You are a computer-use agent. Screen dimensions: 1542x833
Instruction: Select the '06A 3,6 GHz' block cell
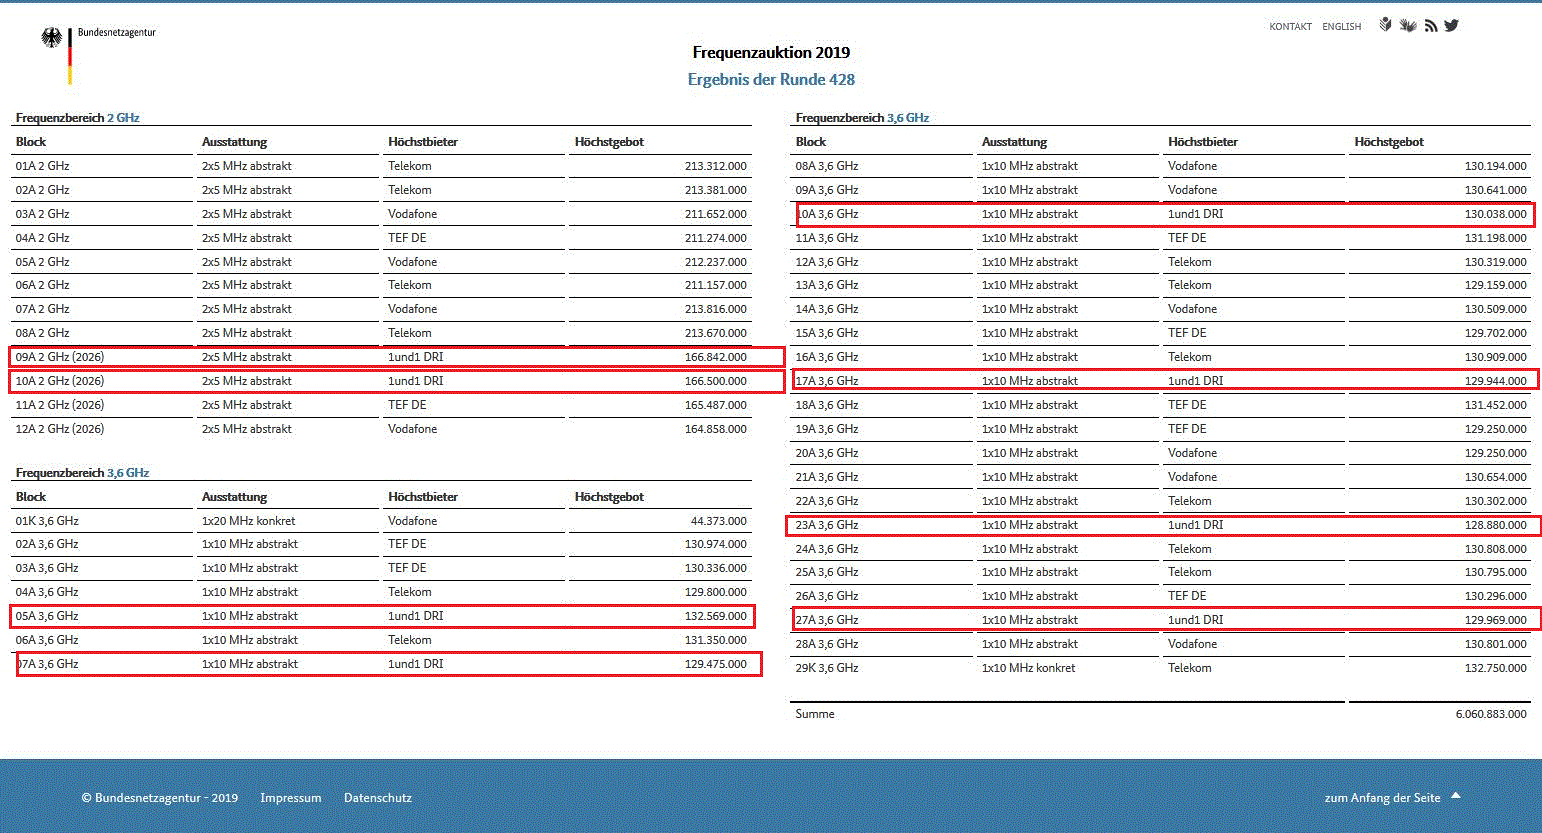(x=47, y=640)
